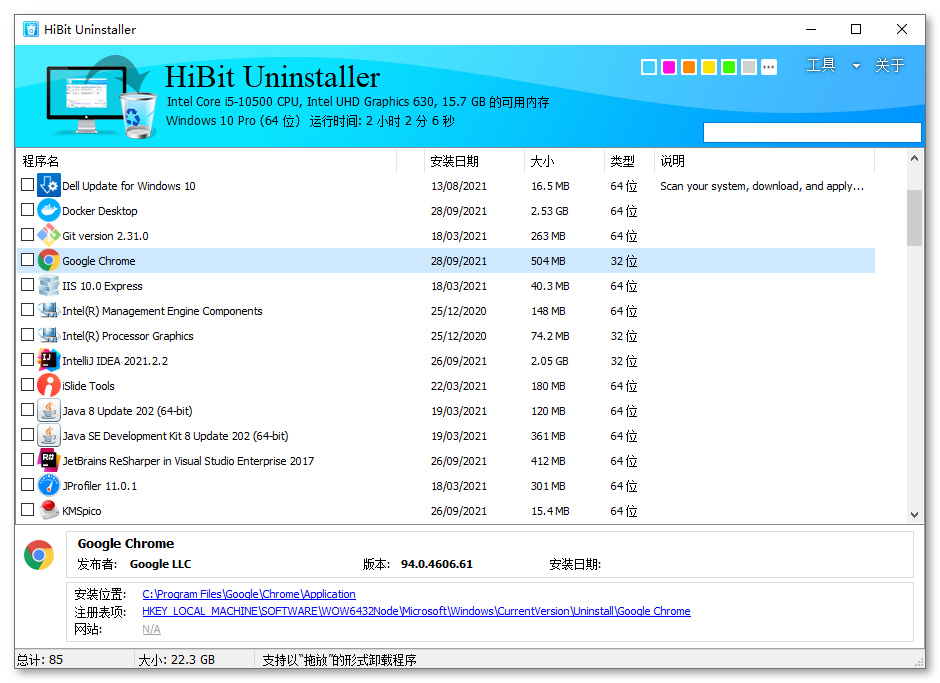The width and height of the screenshot is (940, 683).
Task: Choose the green theme swatch
Action: tap(729, 67)
